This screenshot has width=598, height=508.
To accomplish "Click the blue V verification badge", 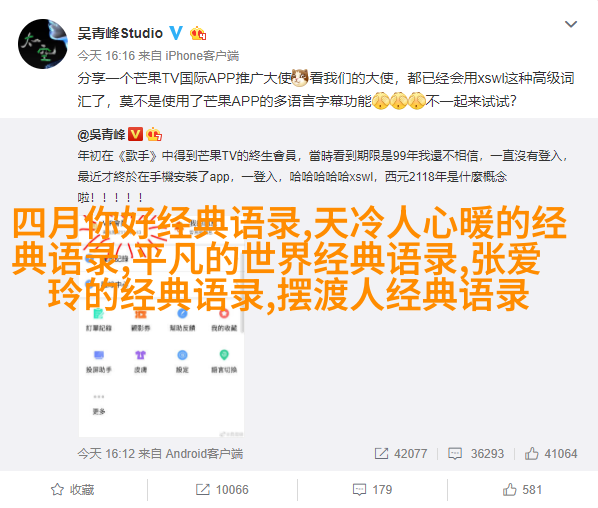I will 176,33.
